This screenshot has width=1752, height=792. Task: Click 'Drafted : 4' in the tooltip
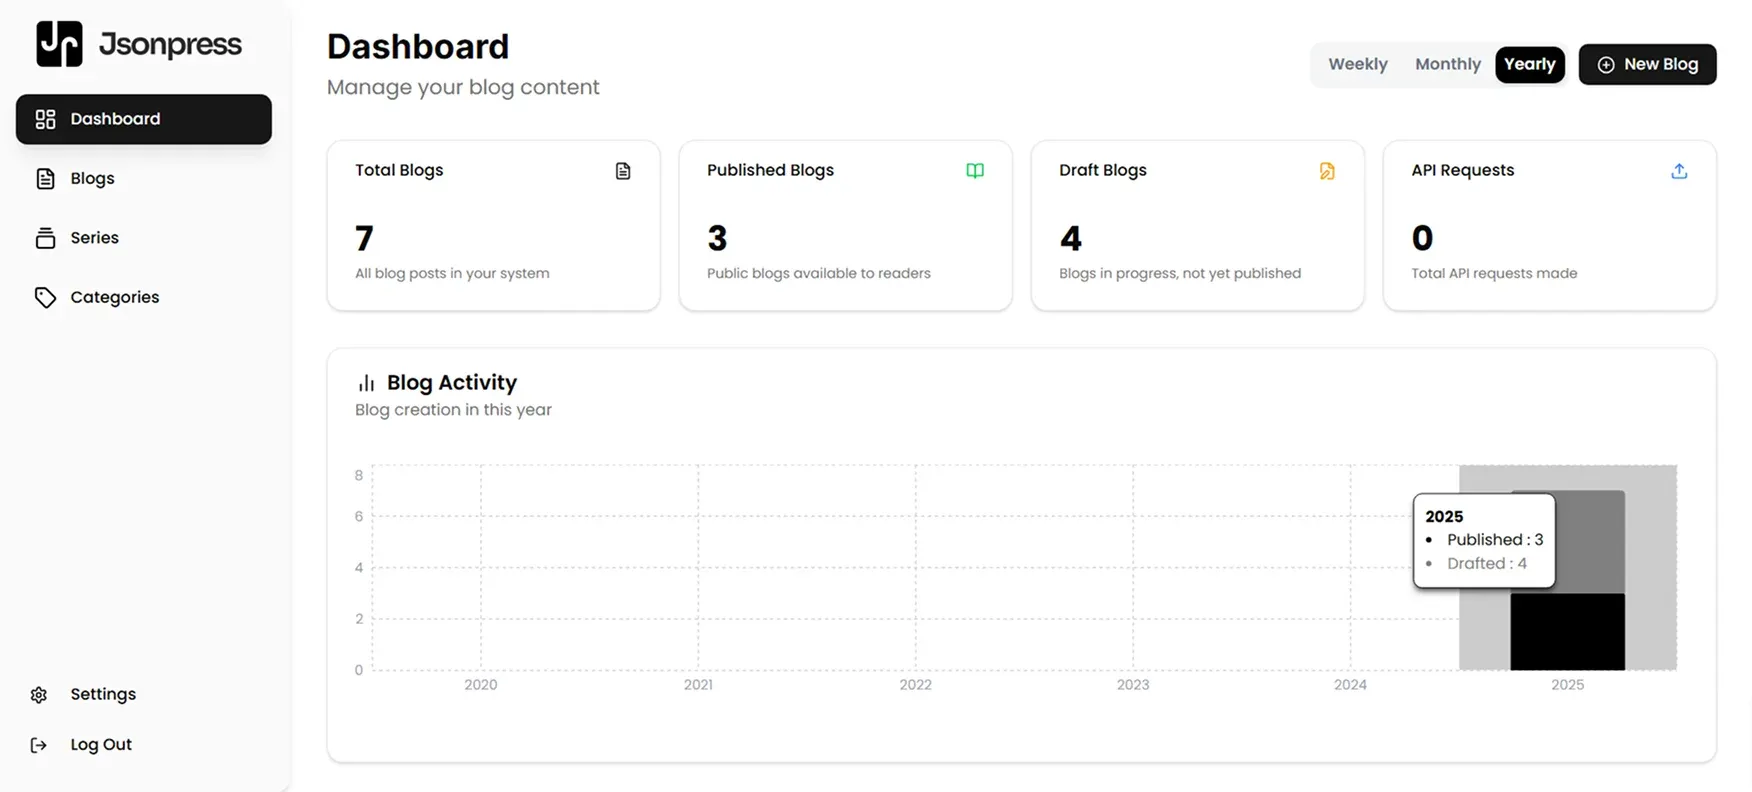[1487, 564]
